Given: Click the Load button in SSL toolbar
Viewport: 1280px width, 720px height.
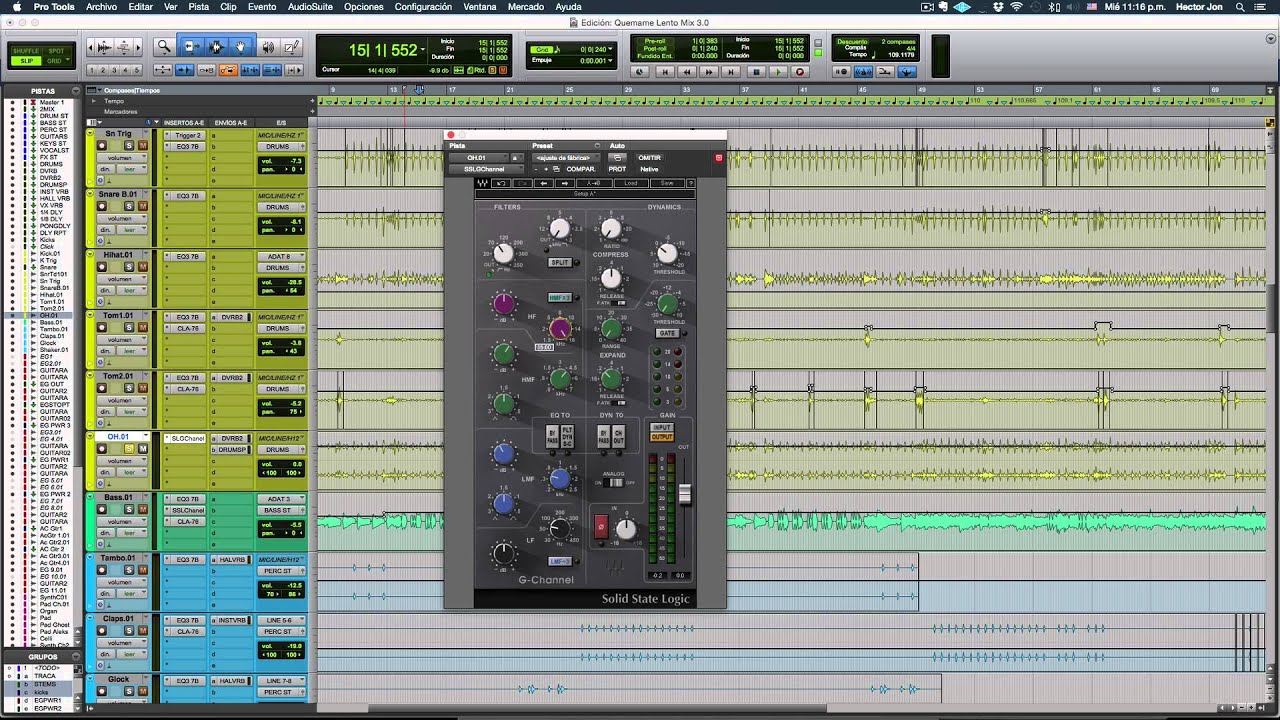Looking at the screenshot, I should pos(632,184).
